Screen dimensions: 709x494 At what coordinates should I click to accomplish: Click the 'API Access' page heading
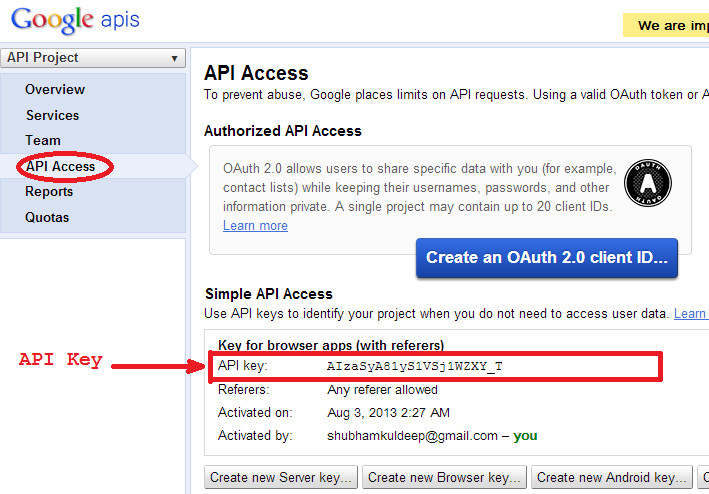point(256,73)
